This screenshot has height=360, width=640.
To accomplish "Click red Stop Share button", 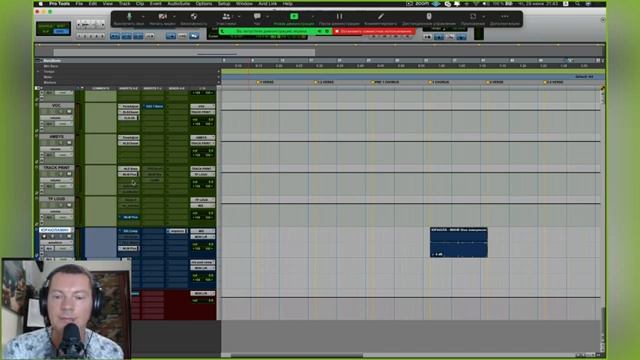I will pos(374,31).
